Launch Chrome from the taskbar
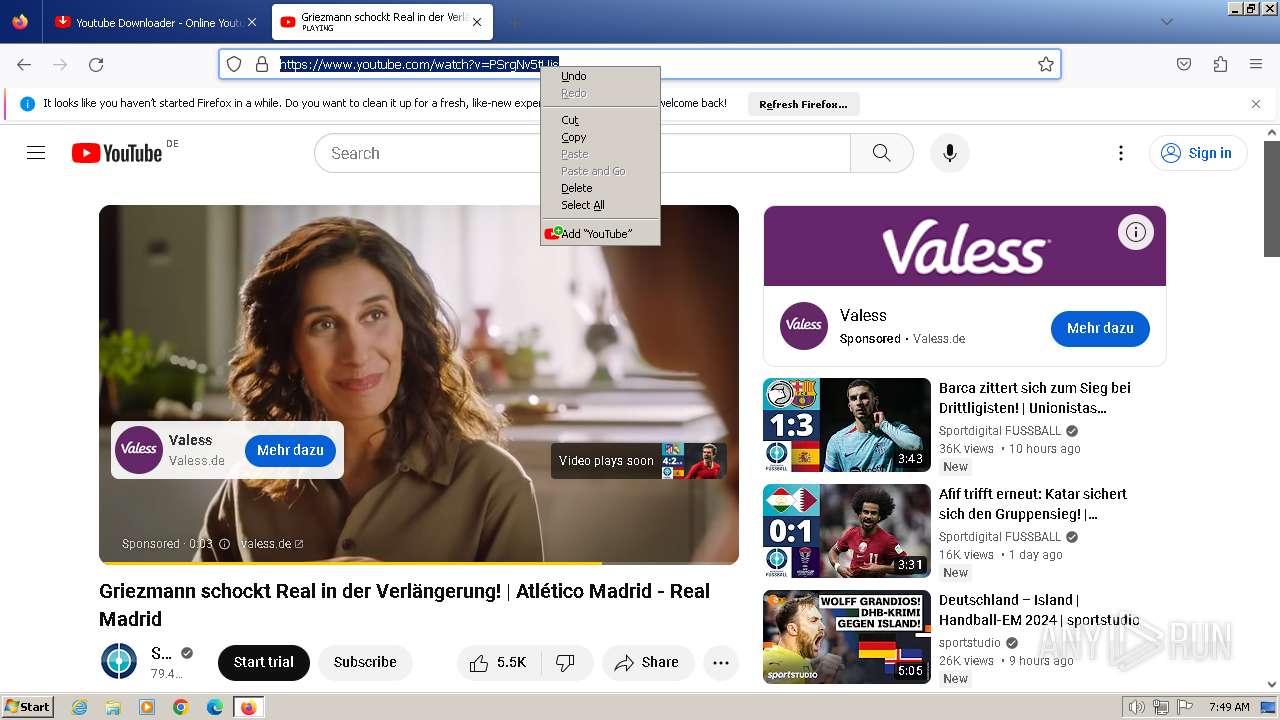1280x720 pixels. pyautogui.click(x=181, y=707)
